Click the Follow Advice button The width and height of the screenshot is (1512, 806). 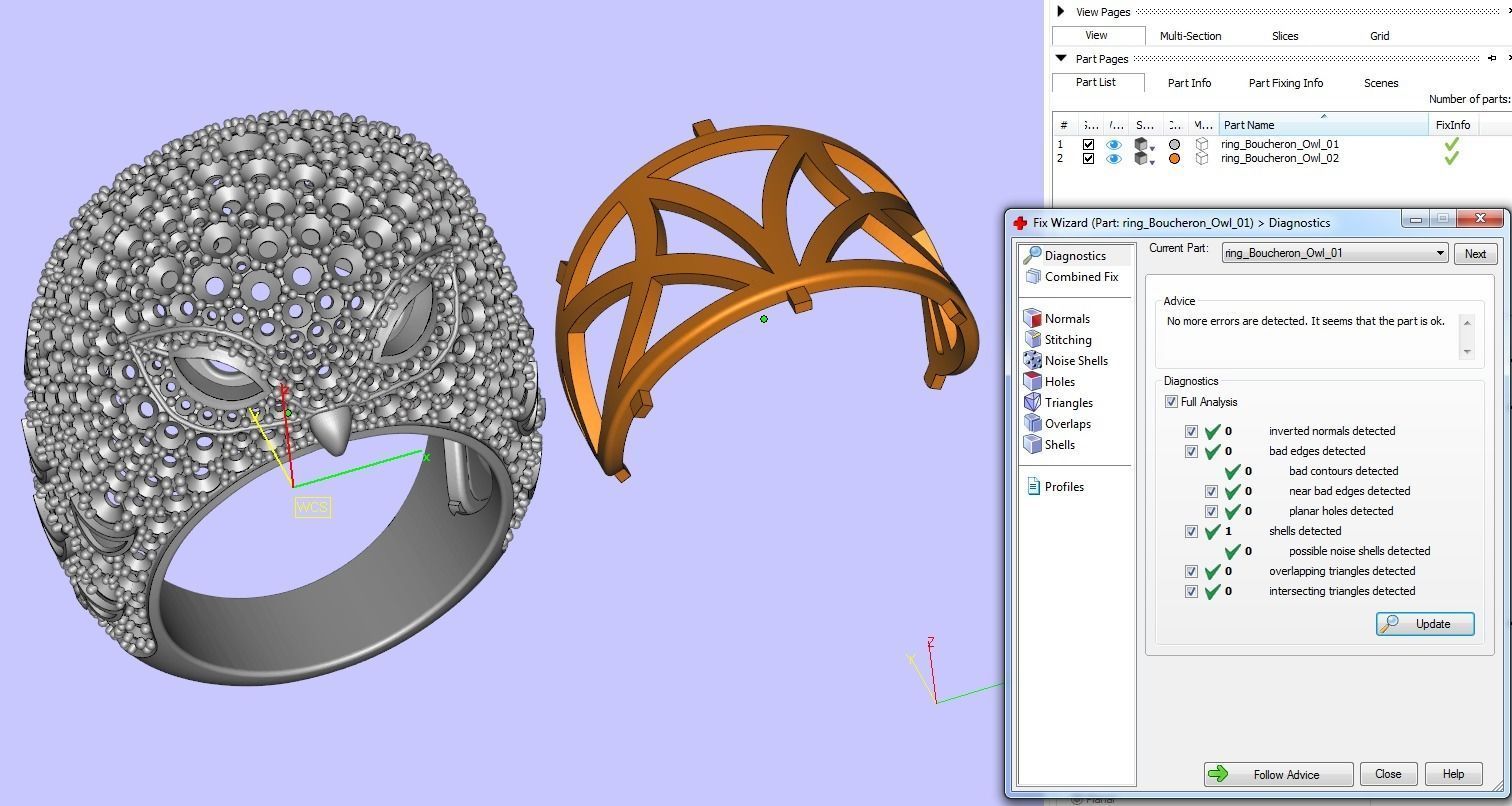pos(1278,774)
